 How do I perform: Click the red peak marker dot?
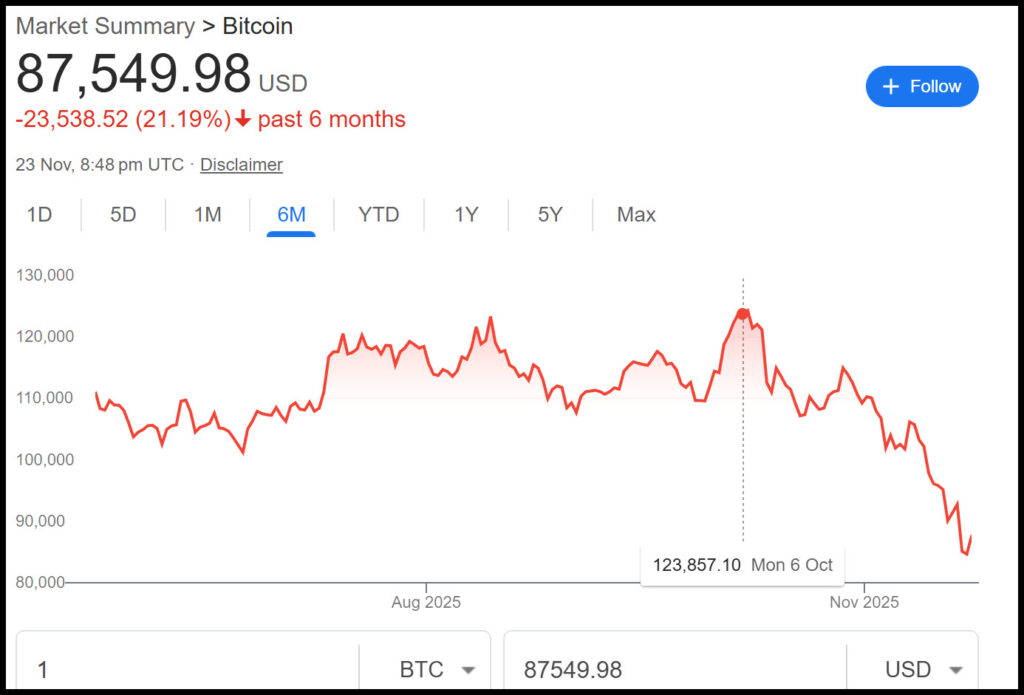[742, 314]
